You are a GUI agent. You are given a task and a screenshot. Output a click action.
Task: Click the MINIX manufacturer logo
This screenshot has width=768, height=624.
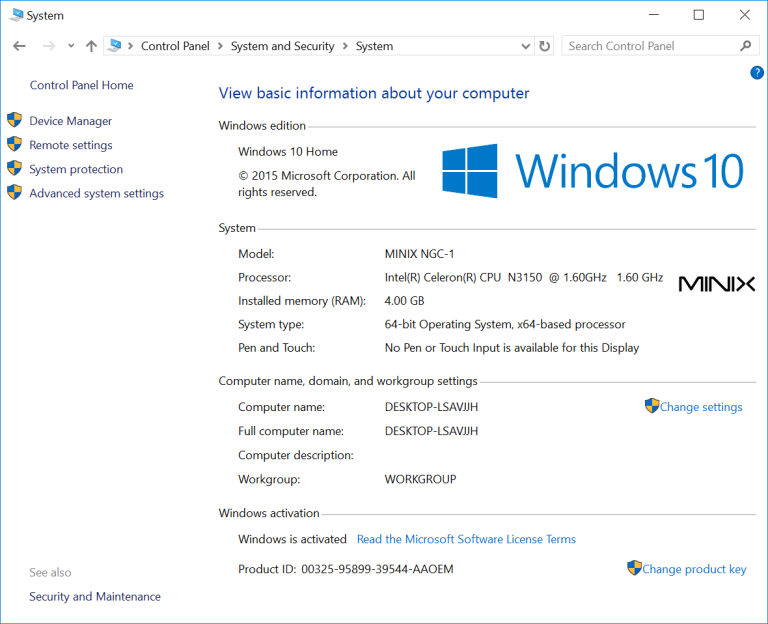coord(717,284)
